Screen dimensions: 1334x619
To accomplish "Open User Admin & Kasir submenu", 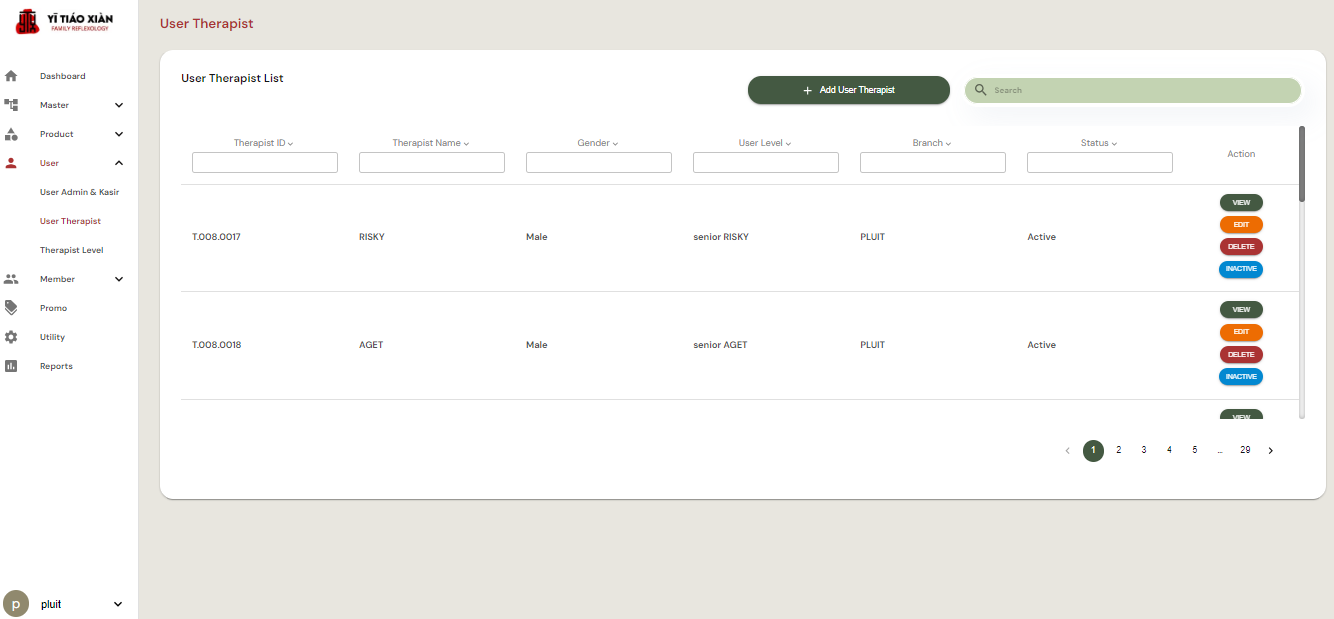I will (79, 192).
